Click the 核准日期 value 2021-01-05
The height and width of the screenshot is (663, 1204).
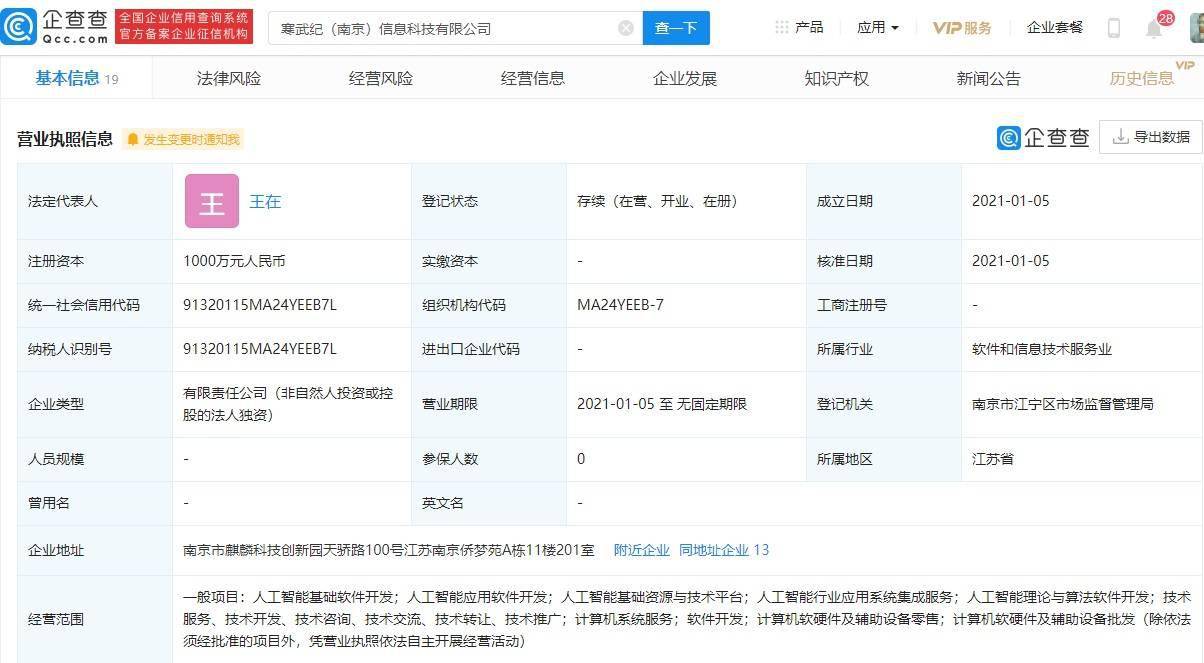pos(1010,261)
